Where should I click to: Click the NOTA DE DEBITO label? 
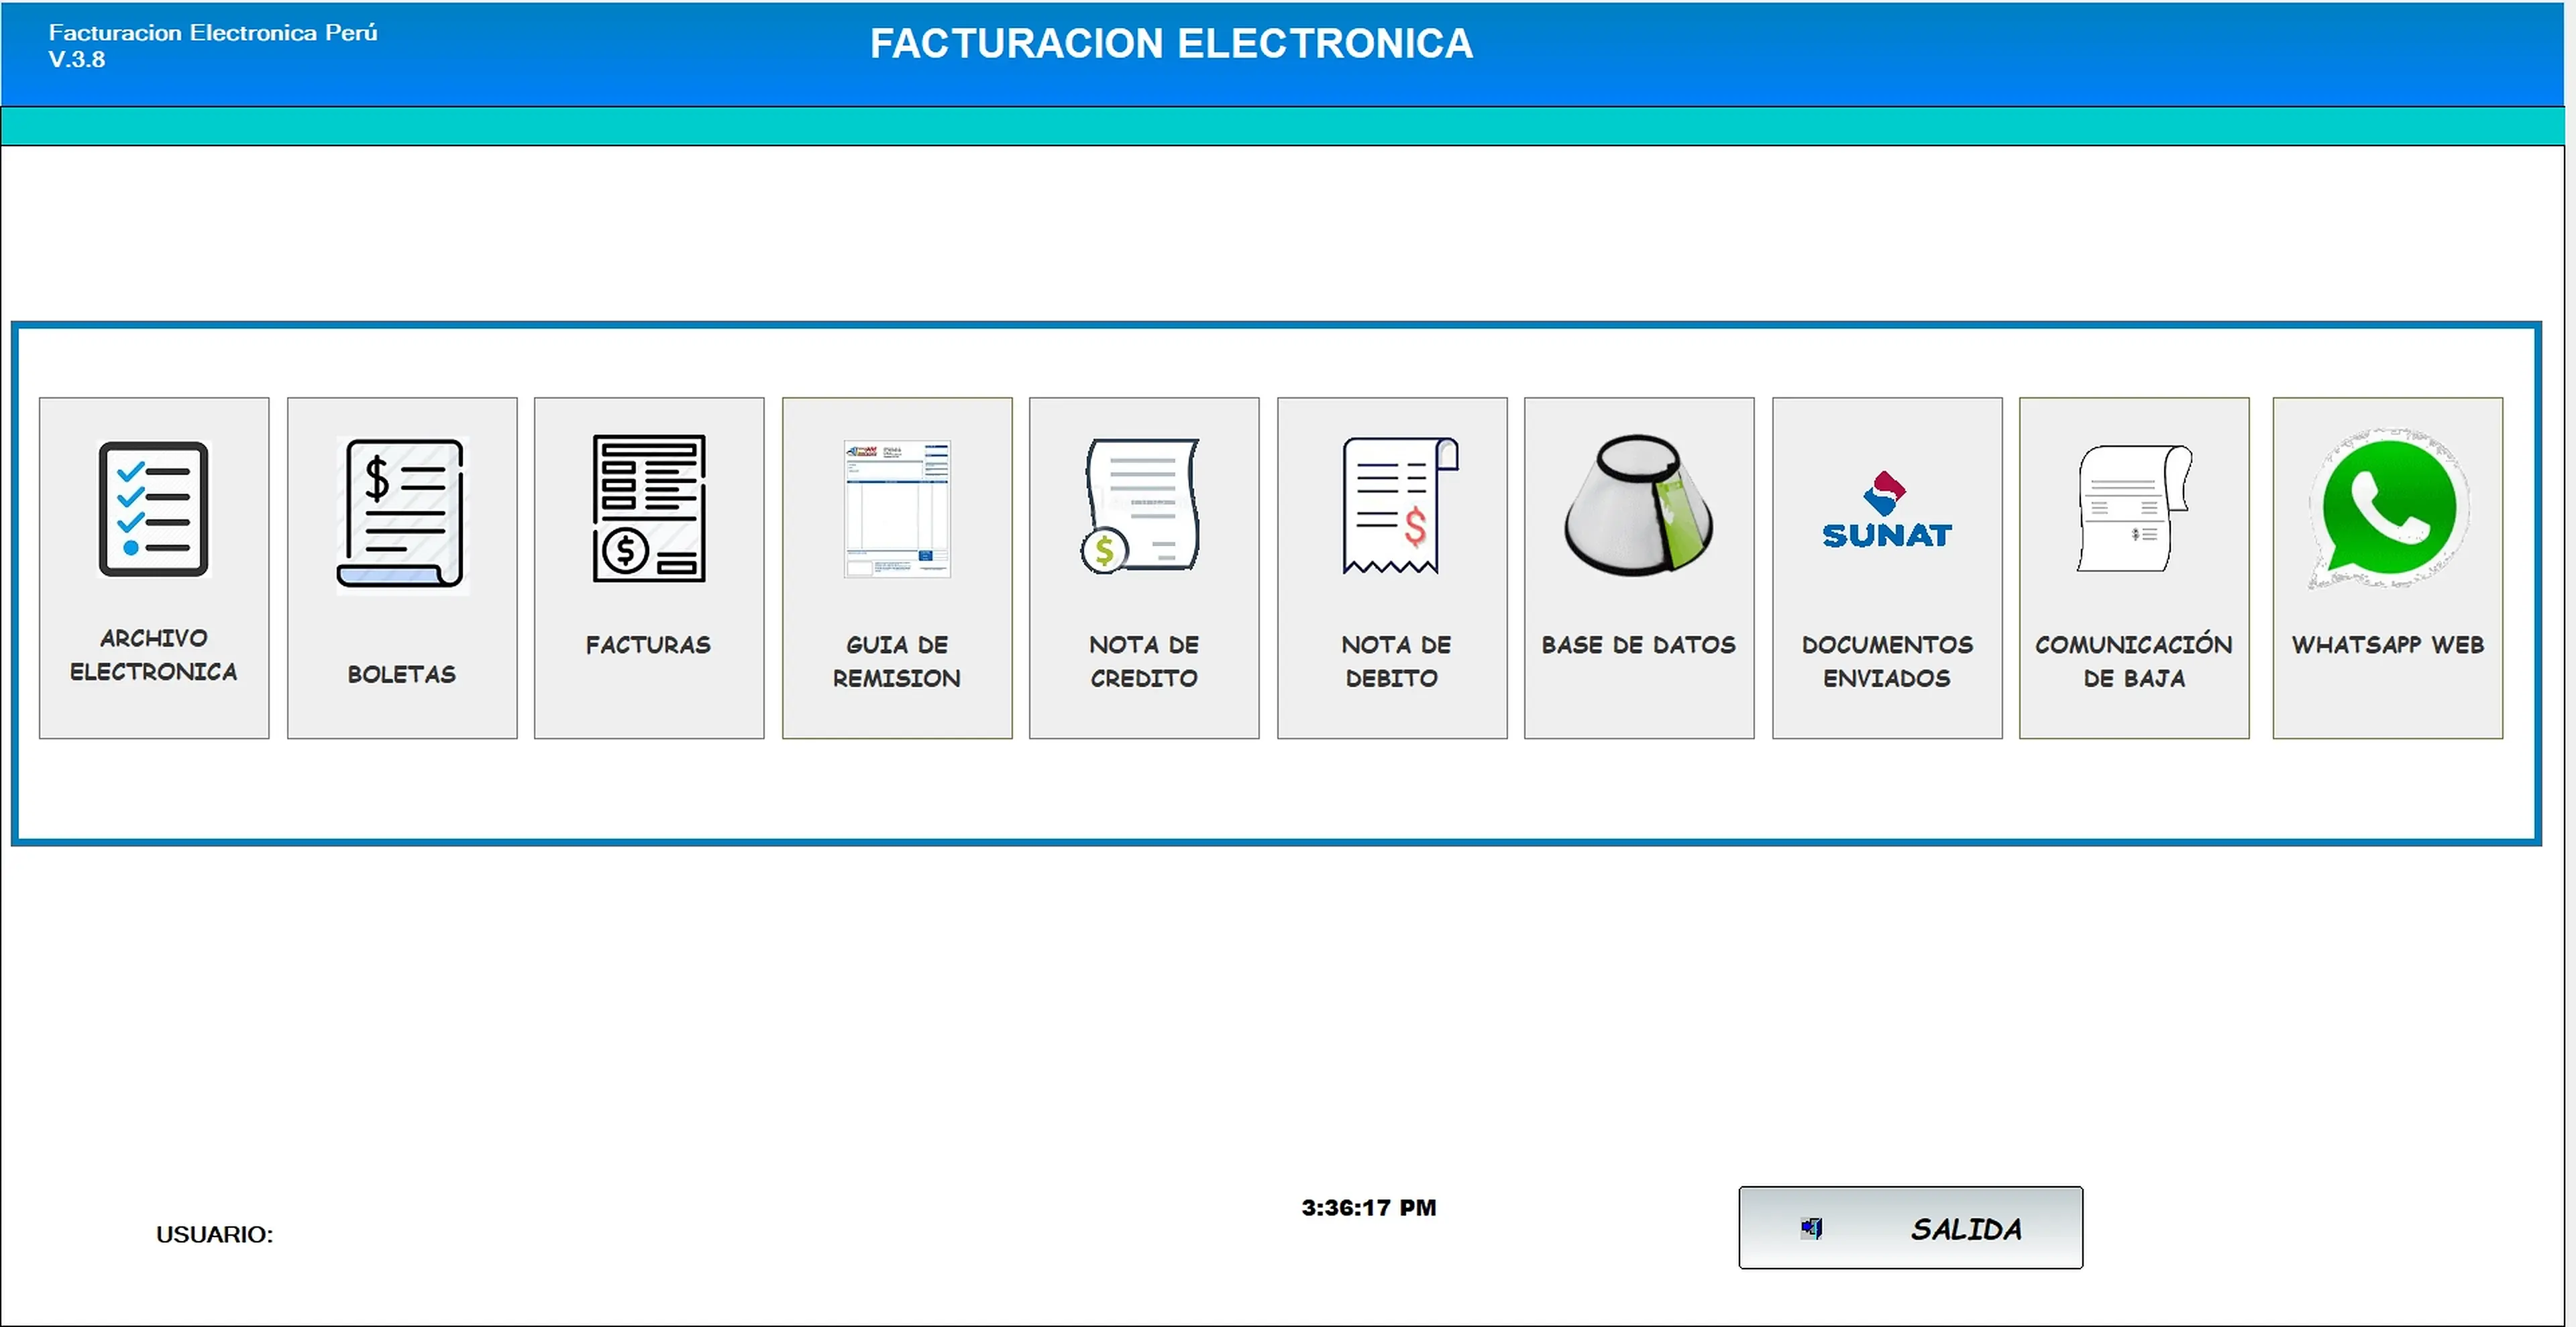point(1395,661)
